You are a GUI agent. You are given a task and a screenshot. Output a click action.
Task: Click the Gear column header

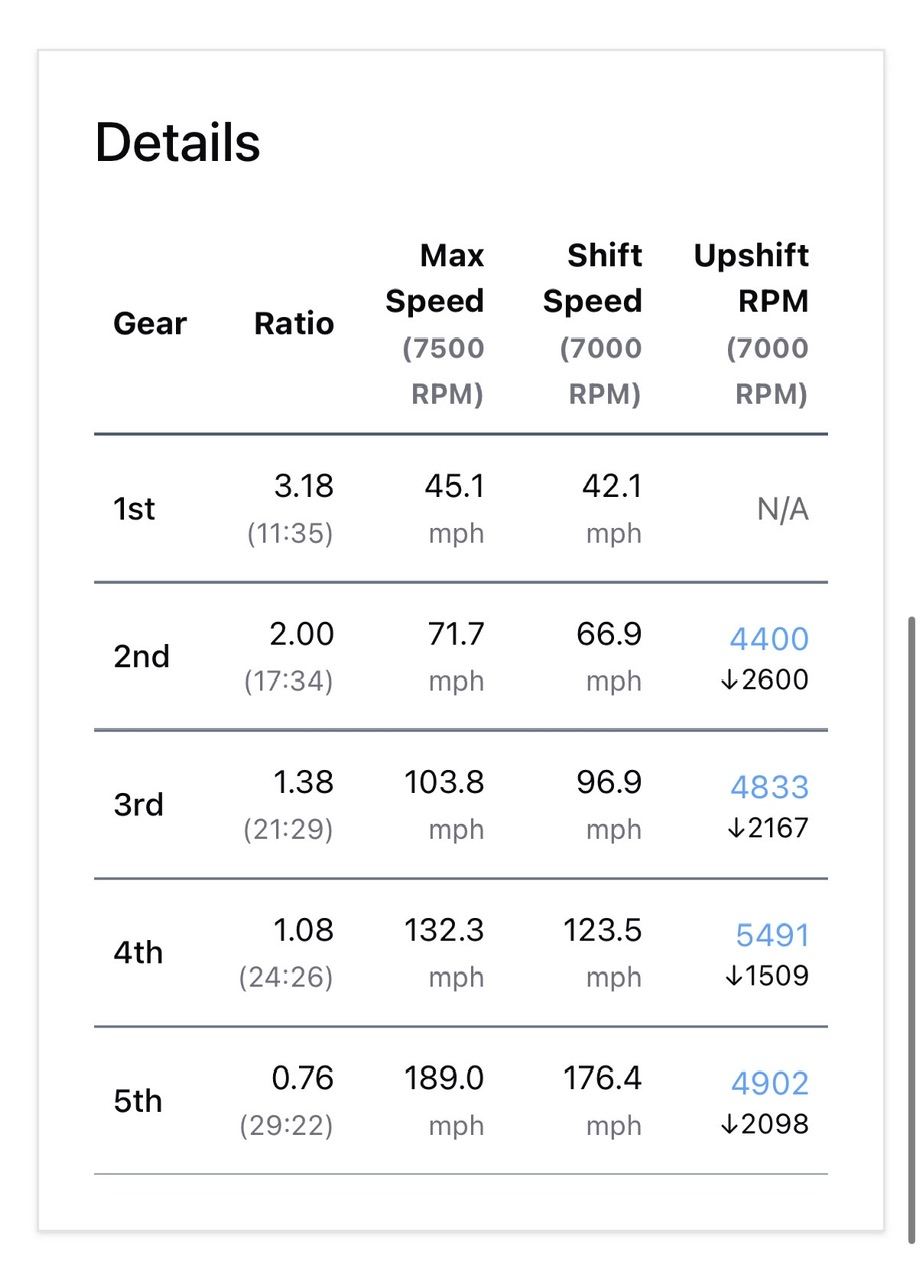click(x=150, y=324)
